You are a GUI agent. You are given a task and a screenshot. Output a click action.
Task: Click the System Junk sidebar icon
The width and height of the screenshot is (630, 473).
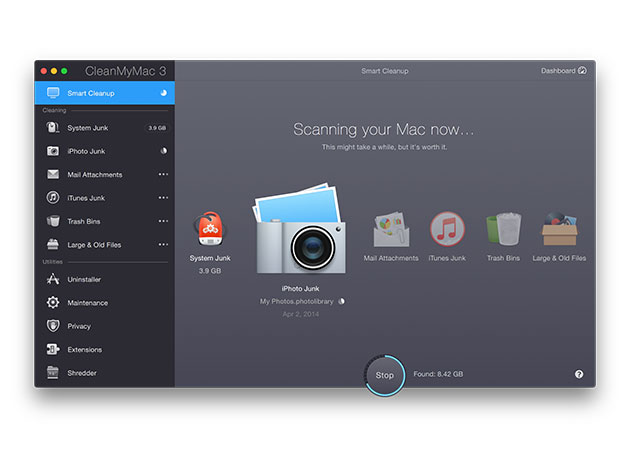[53, 128]
